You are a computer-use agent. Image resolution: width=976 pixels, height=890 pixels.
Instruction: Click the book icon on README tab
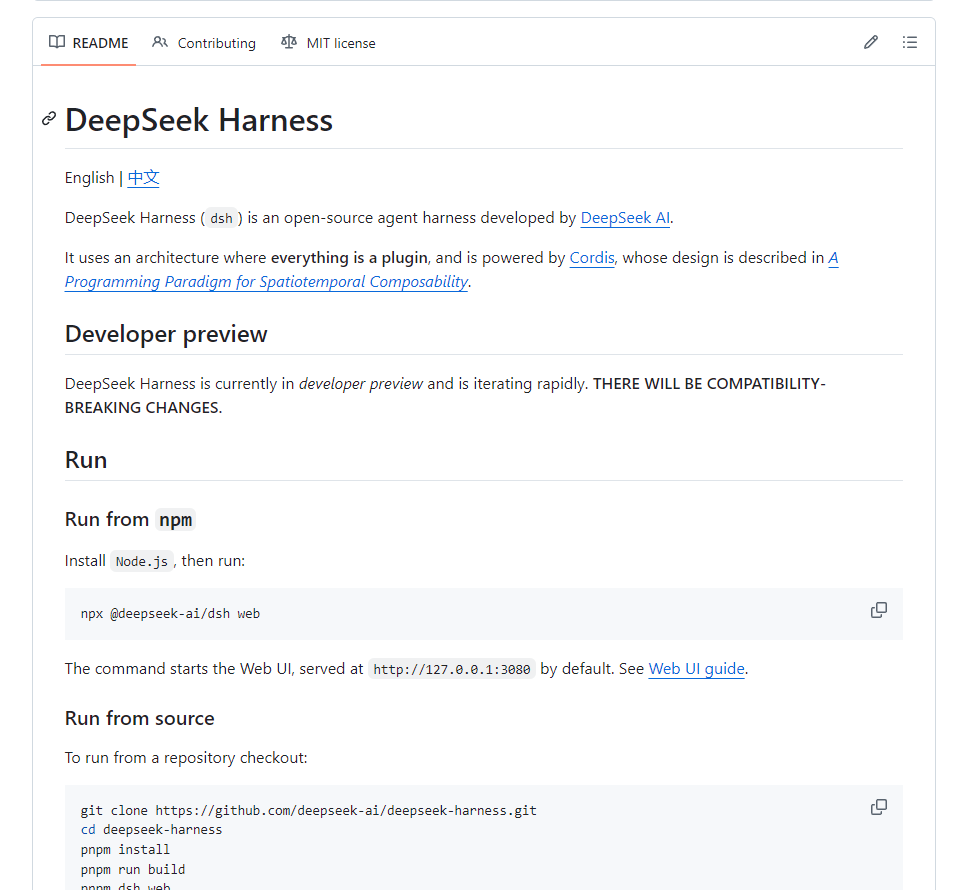click(x=57, y=42)
